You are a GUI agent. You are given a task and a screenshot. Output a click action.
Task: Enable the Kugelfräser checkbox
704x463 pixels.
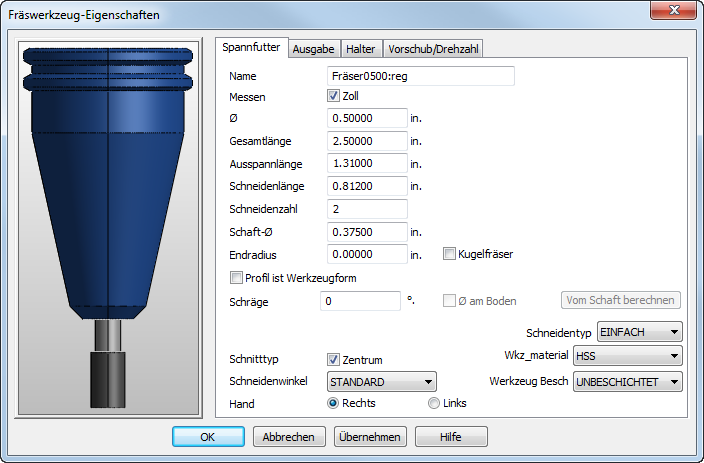tap(449, 254)
